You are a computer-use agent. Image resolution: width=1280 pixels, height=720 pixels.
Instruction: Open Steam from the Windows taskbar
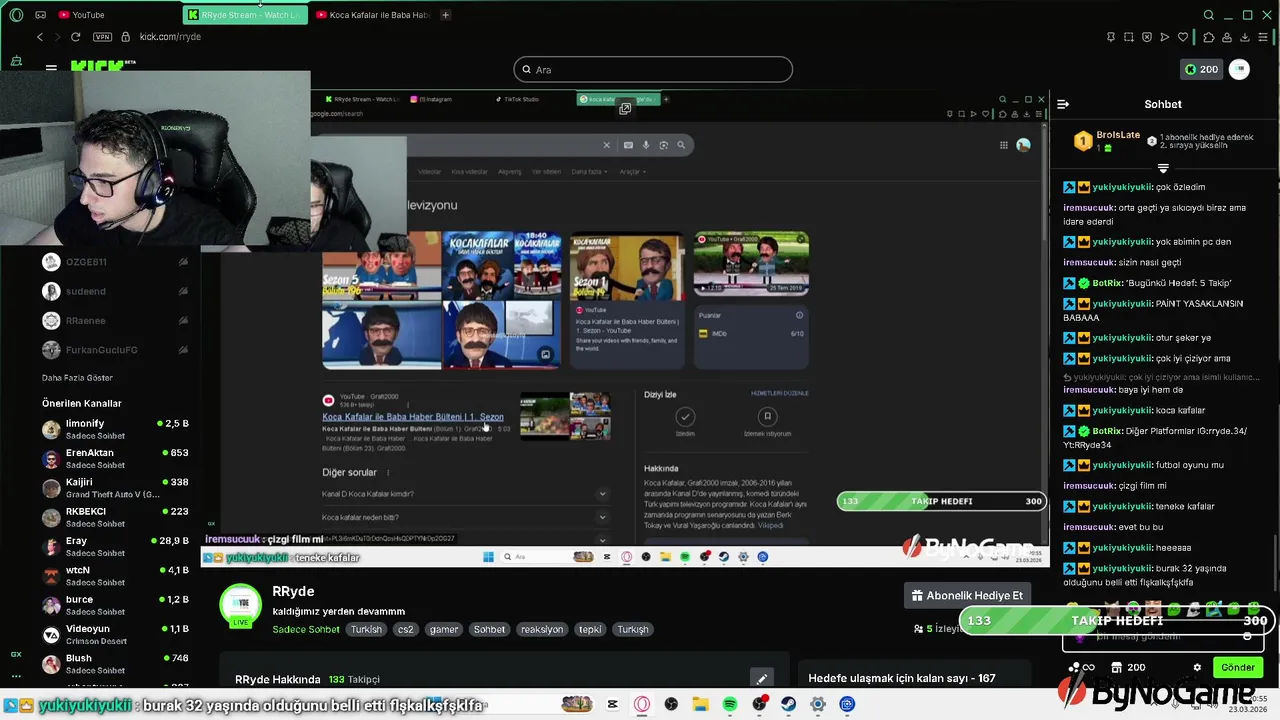click(789, 704)
